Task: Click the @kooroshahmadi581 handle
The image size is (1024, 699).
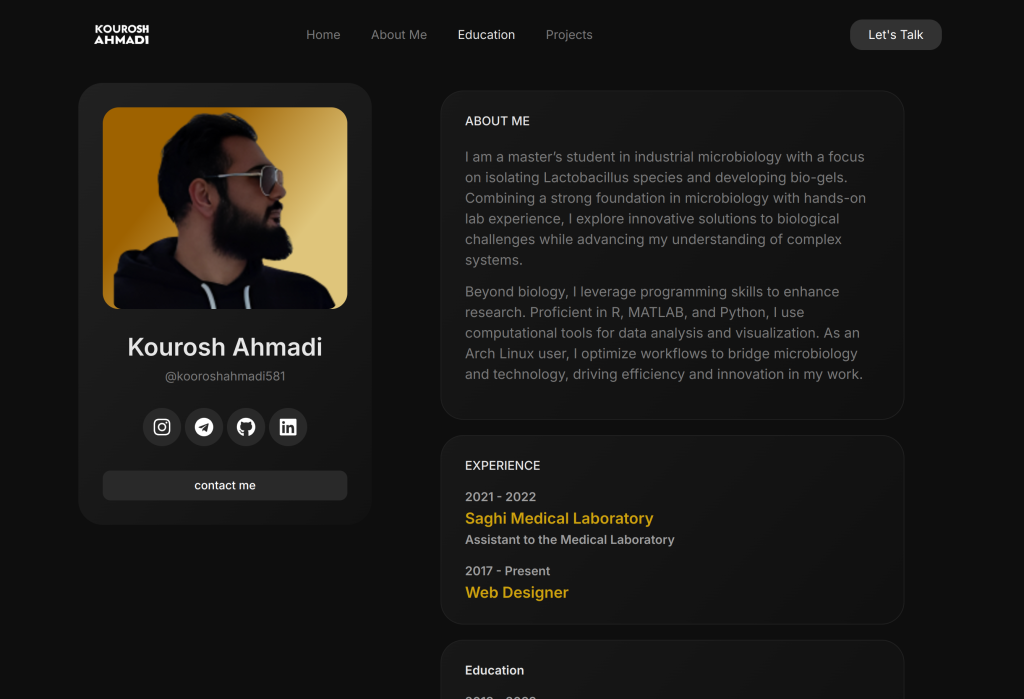Action: click(x=225, y=376)
